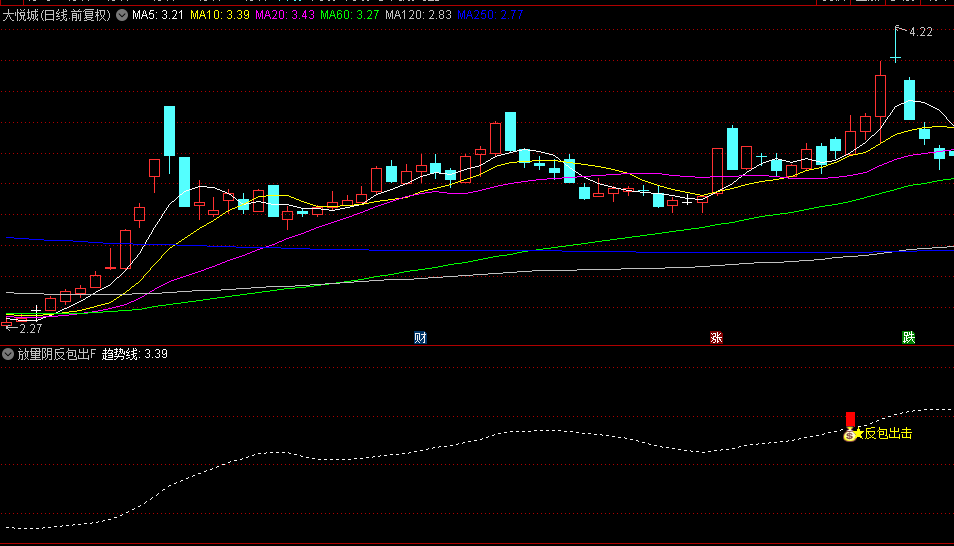Viewport: 954px width, 546px height.
Task: Click the blue 财 marker icon
Action: (420, 338)
